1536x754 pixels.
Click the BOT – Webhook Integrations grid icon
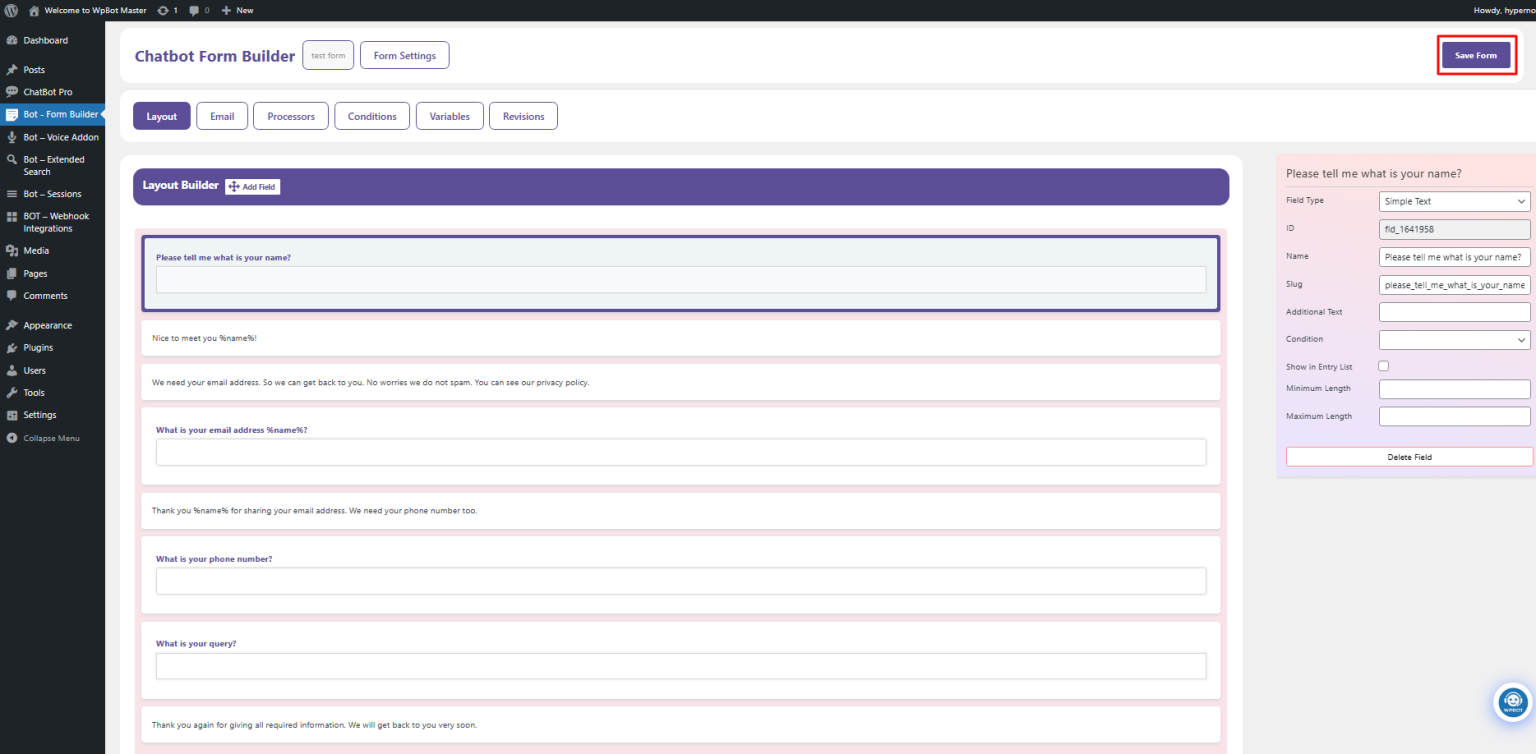click(12, 216)
